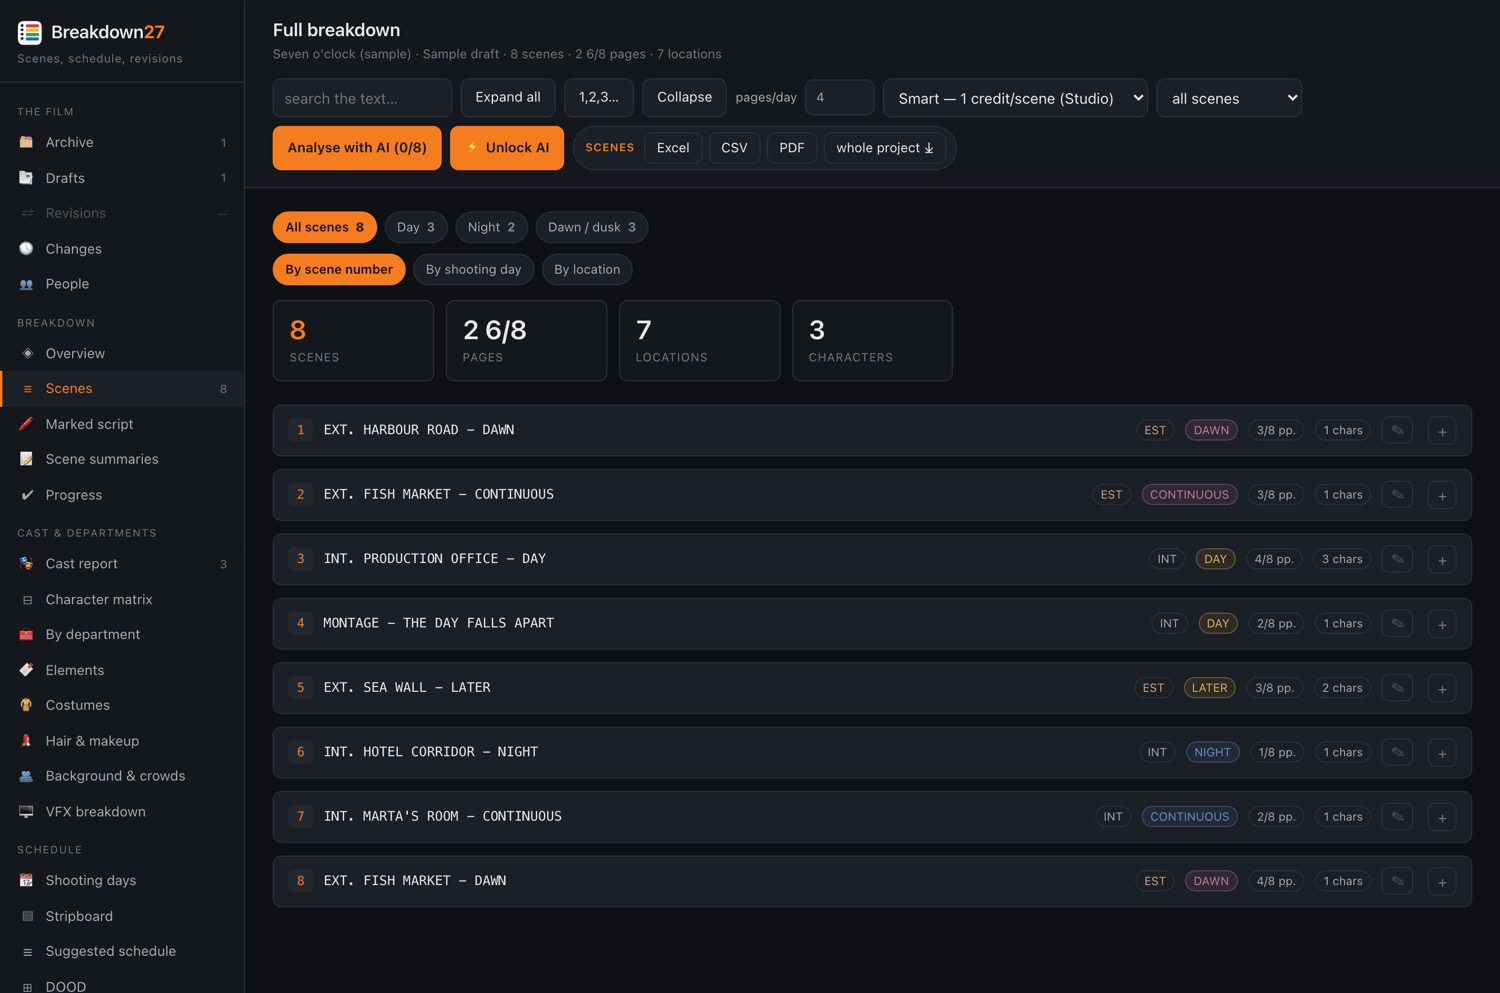Open the all scenes dropdown
The height and width of the screenshot is (993, 1500).
click(x=1229, y=98)
